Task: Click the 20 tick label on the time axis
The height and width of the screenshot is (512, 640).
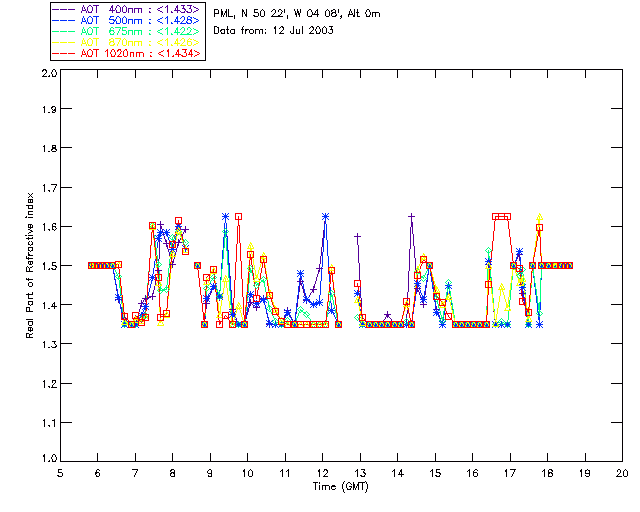Action: coord(621,474)
